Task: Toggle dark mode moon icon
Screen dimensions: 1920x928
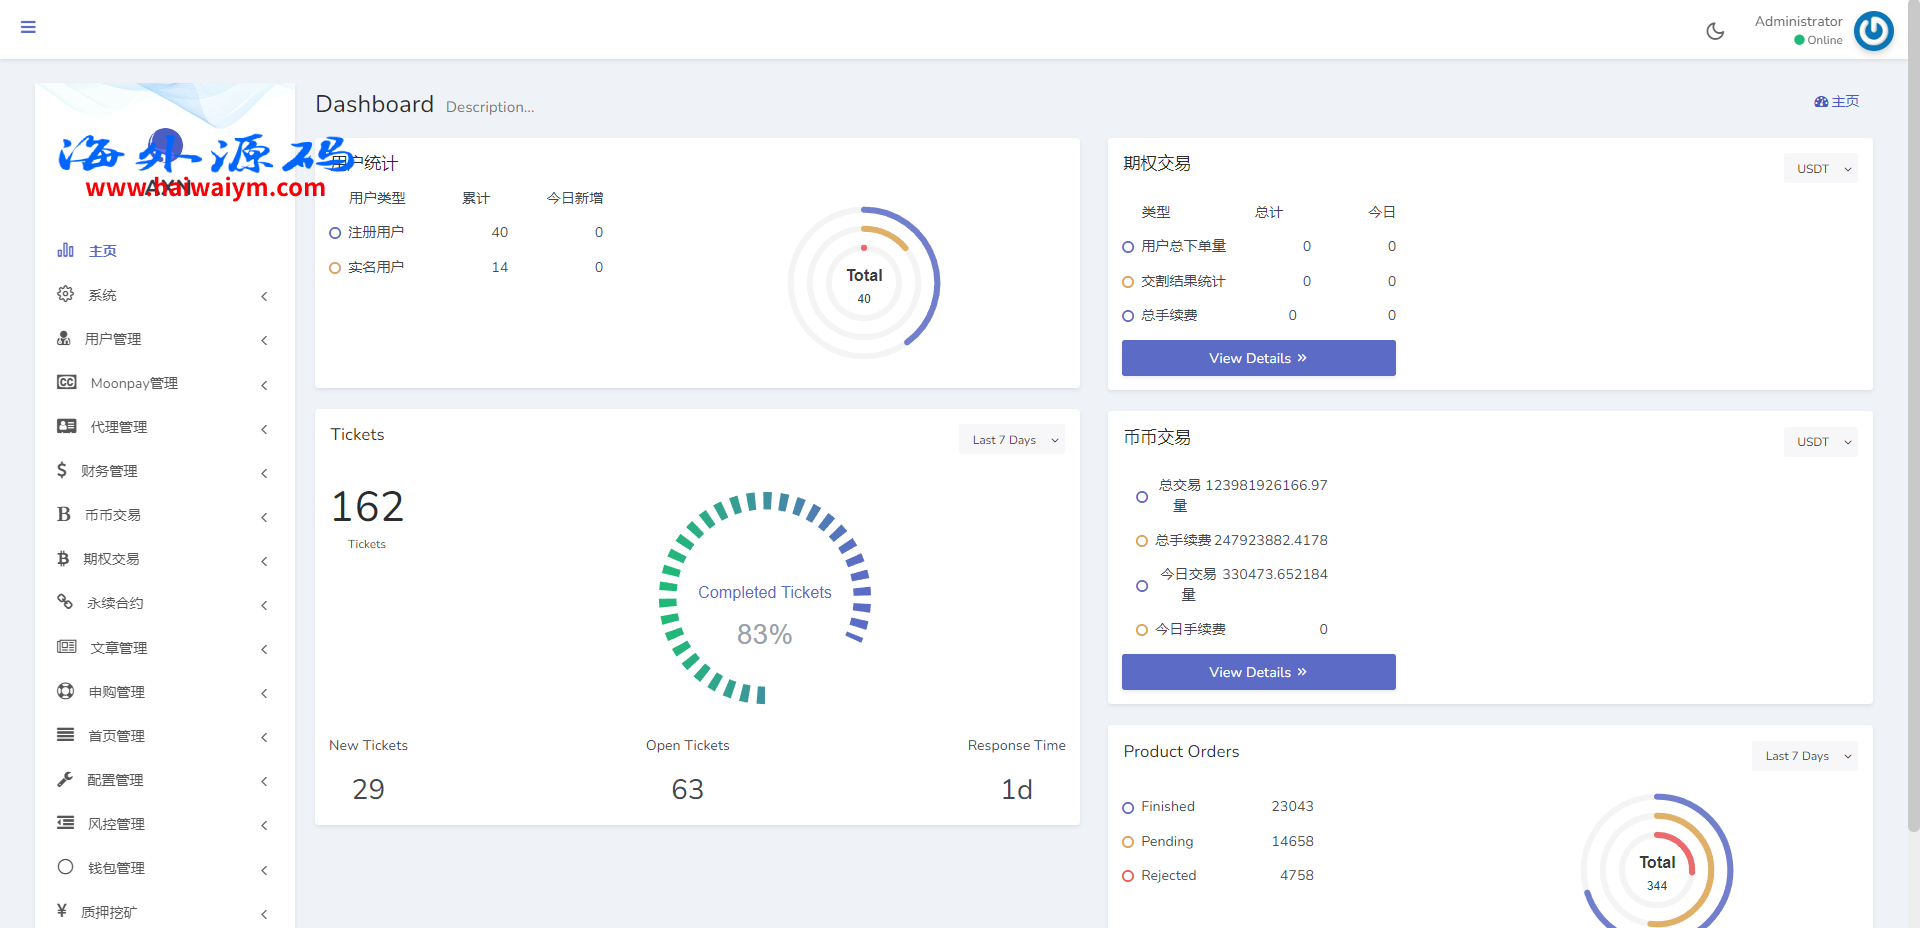Action: 1715,31
